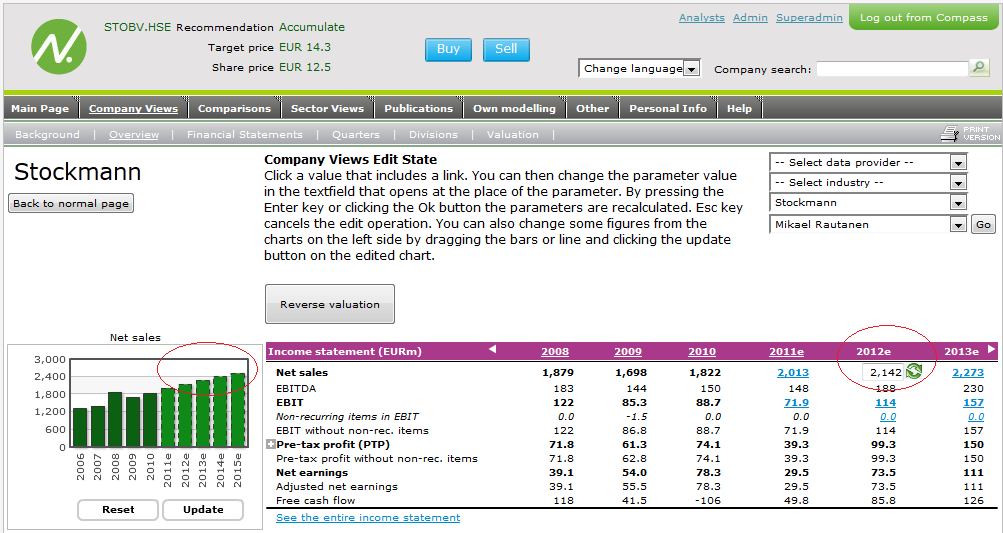1003x533 pixels.
Task: Open the Company Views menu
Action: pyautogui.click(x=133, y=108)
